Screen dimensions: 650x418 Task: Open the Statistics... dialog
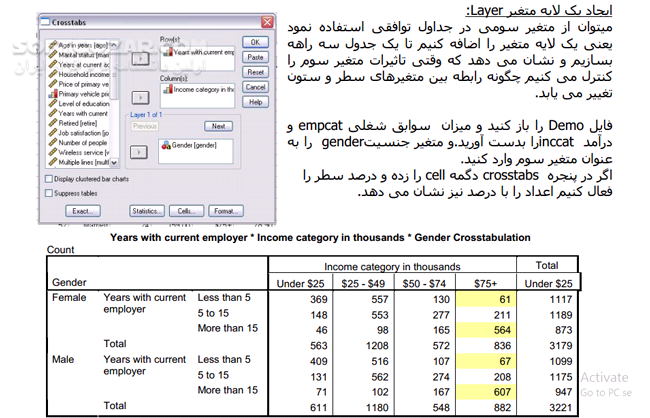[147, 211]
